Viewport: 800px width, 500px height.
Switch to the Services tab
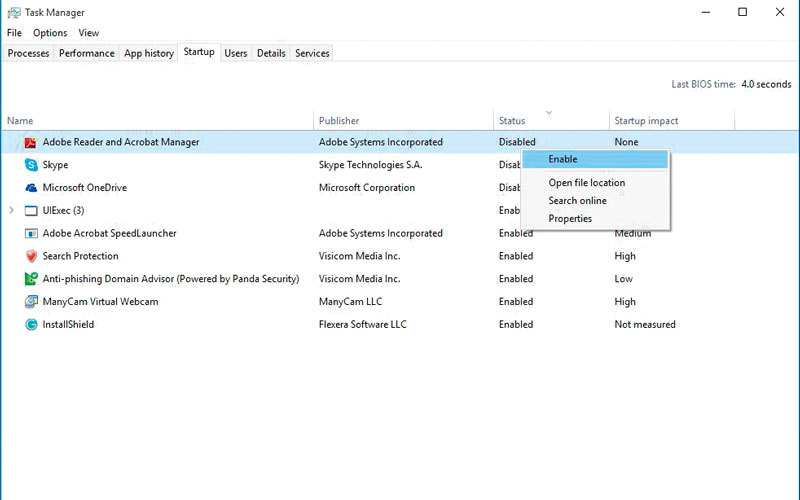[x=312, y=53]
